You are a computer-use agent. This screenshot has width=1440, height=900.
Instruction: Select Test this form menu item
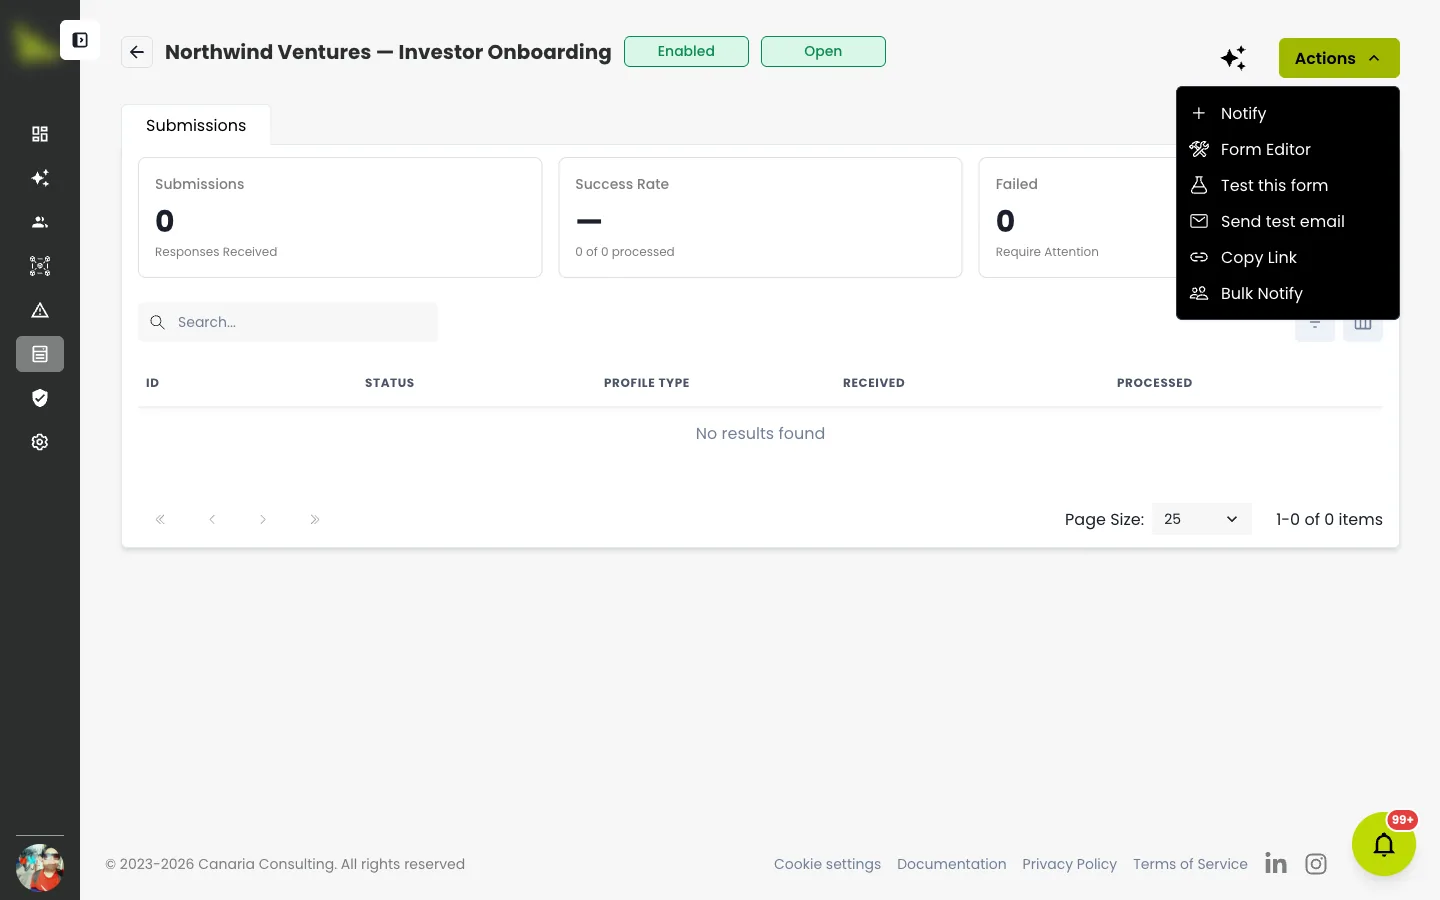1288,185
